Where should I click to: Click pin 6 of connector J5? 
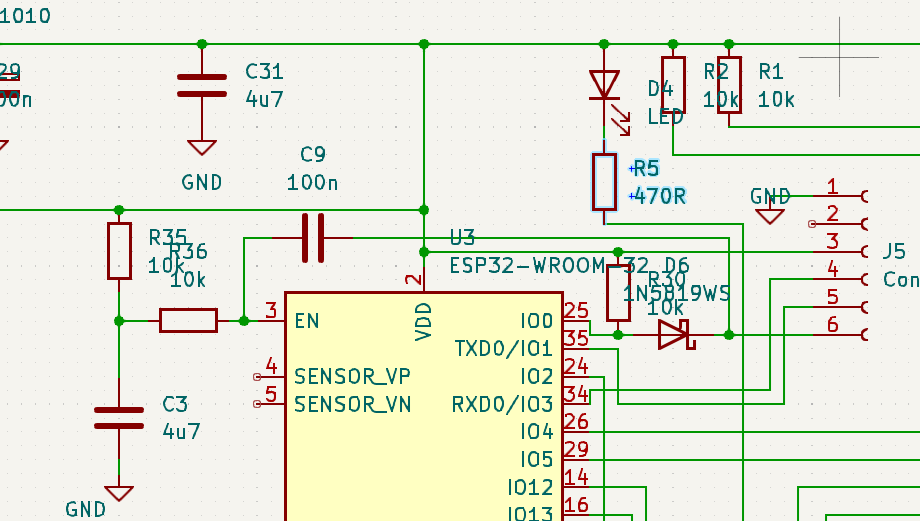[x=832, y=325]
